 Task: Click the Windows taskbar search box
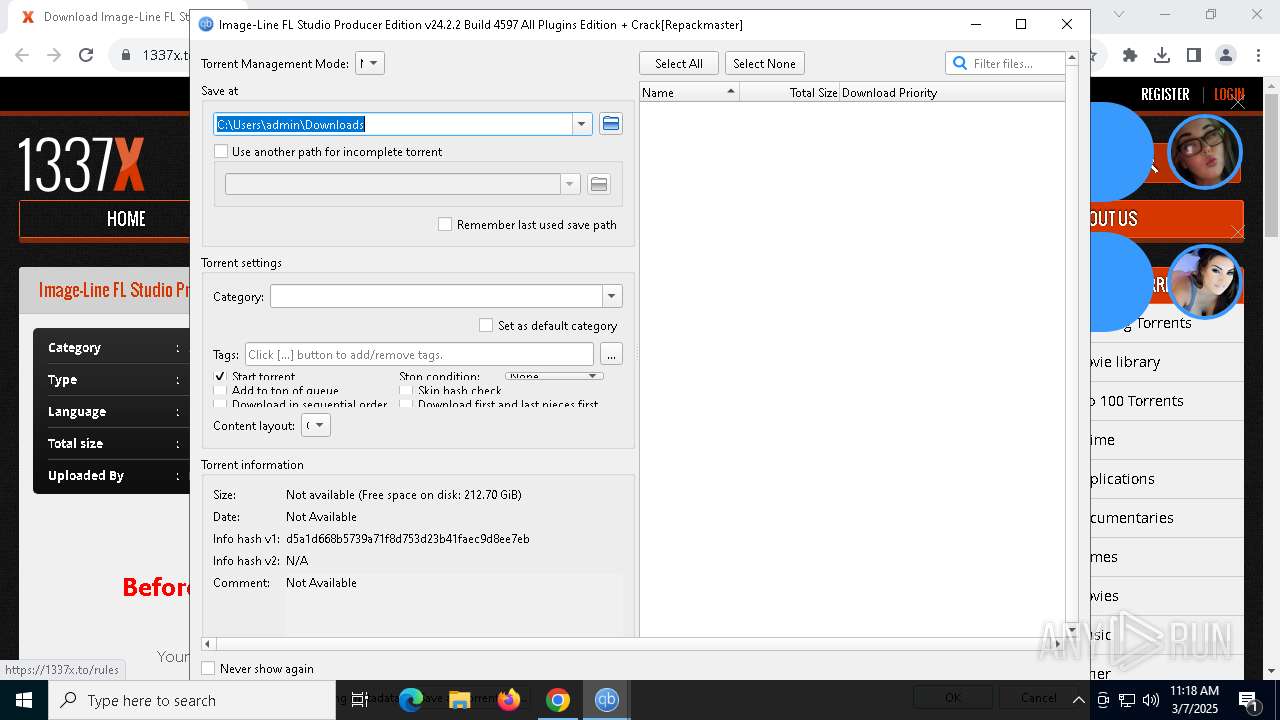(192, 700)
